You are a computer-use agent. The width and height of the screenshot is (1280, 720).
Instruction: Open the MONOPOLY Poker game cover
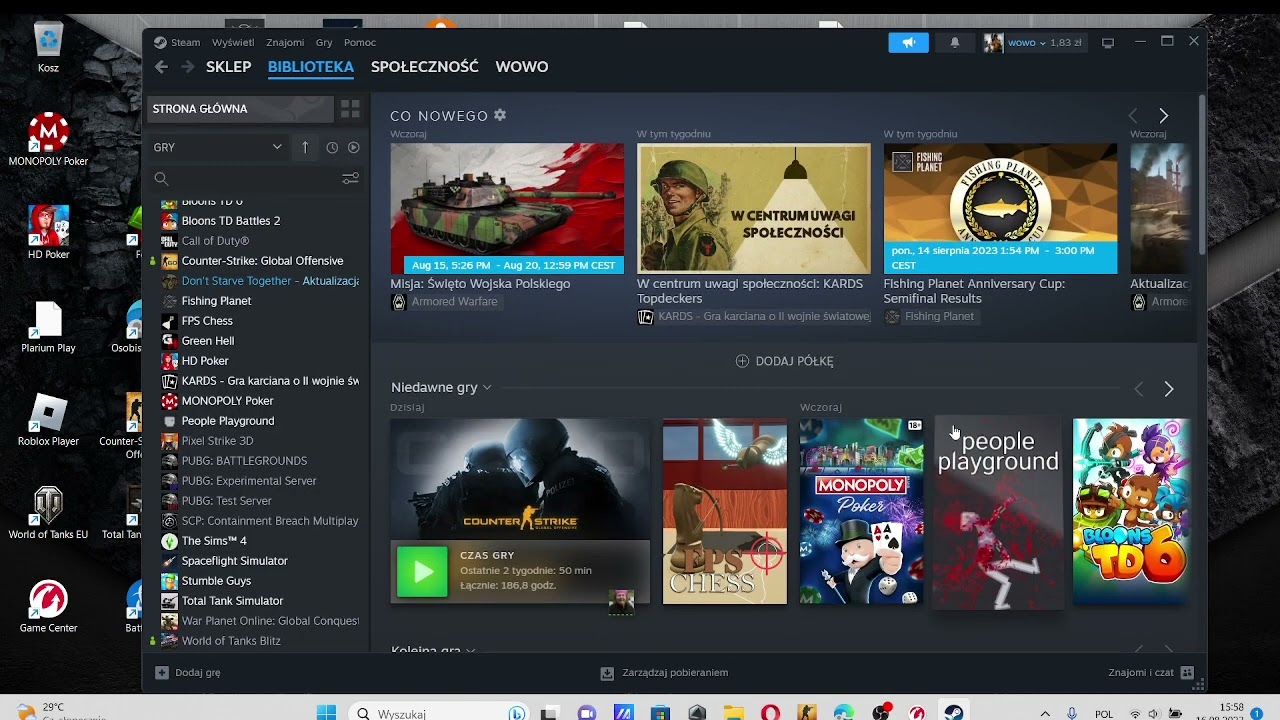[861, 512]
